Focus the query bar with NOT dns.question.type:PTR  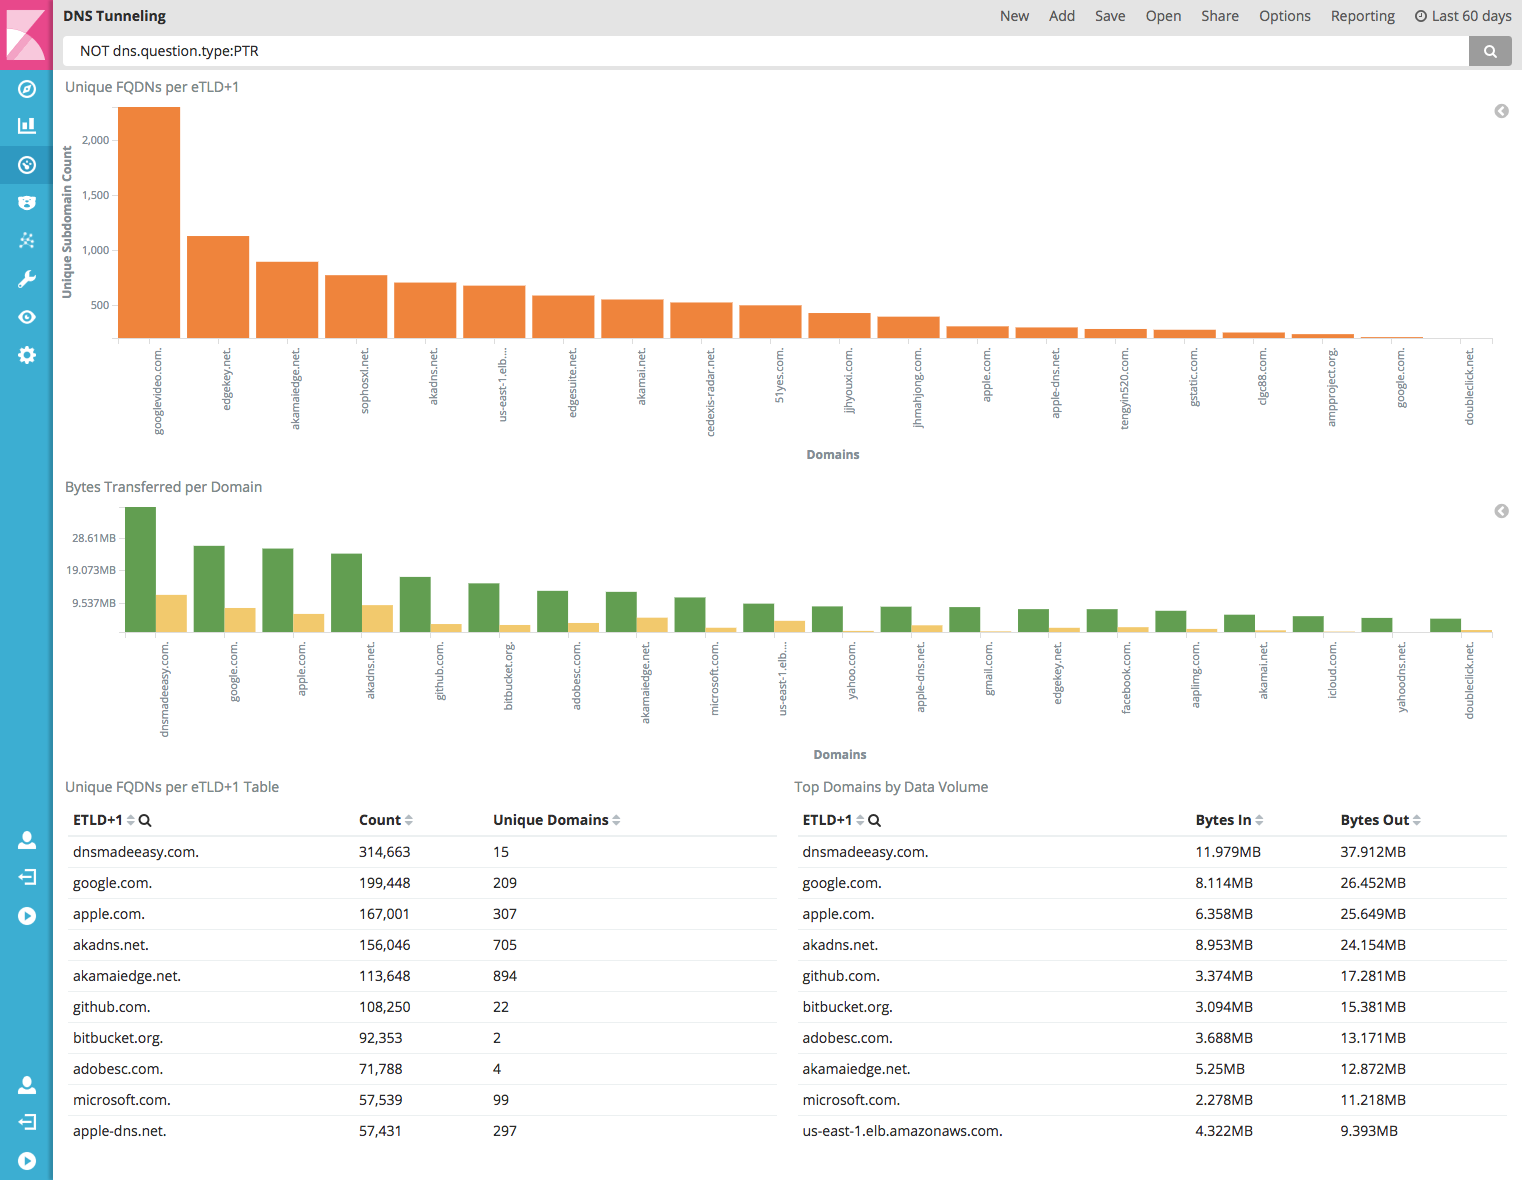coord(765,51)
